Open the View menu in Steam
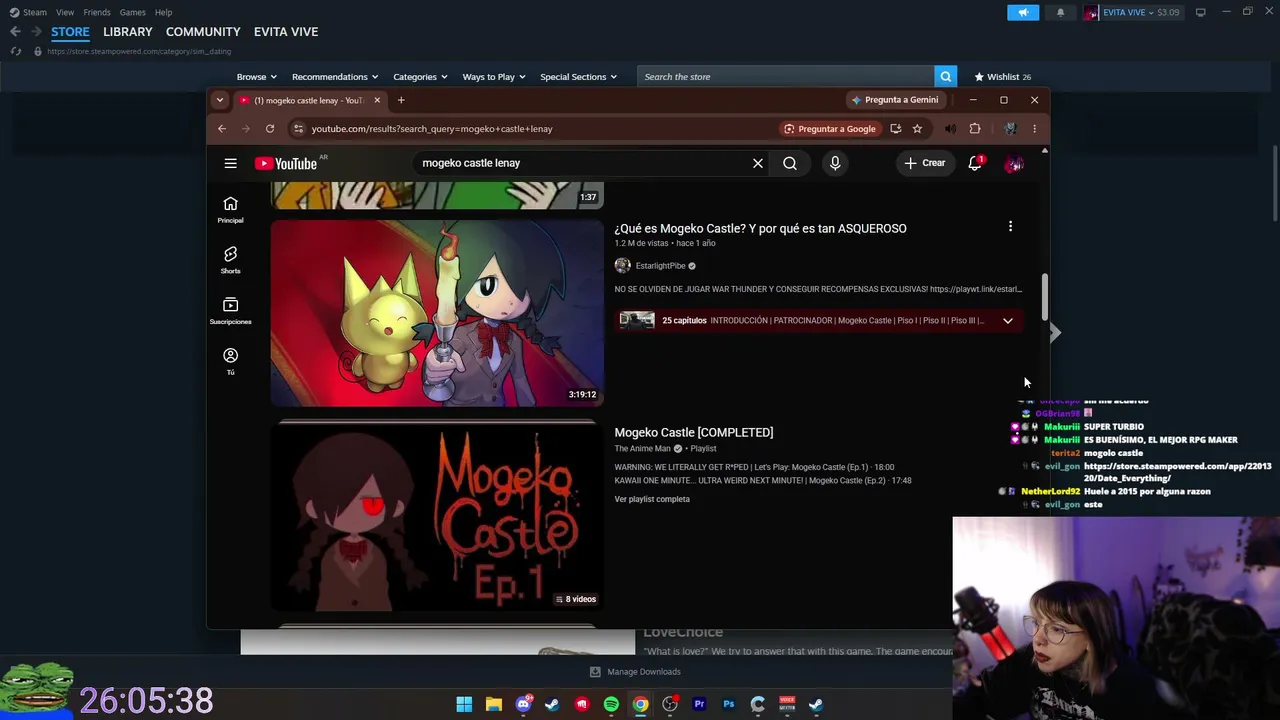The height and width of the screenshot is (720, 1280). 65,12
